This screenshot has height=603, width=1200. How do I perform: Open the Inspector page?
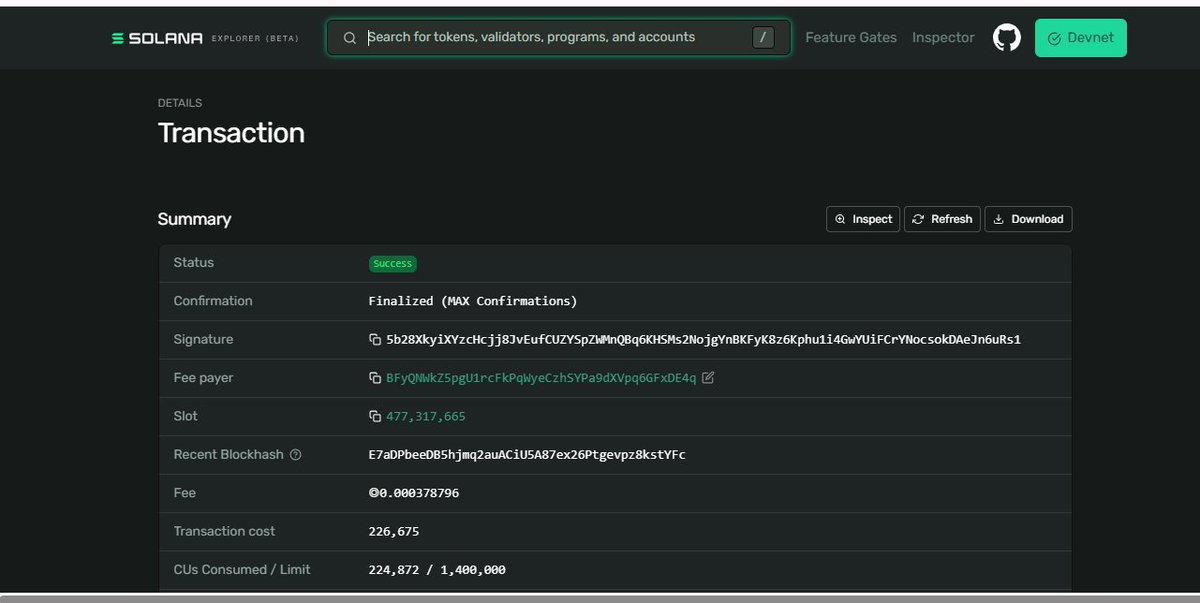click(943, 38)
